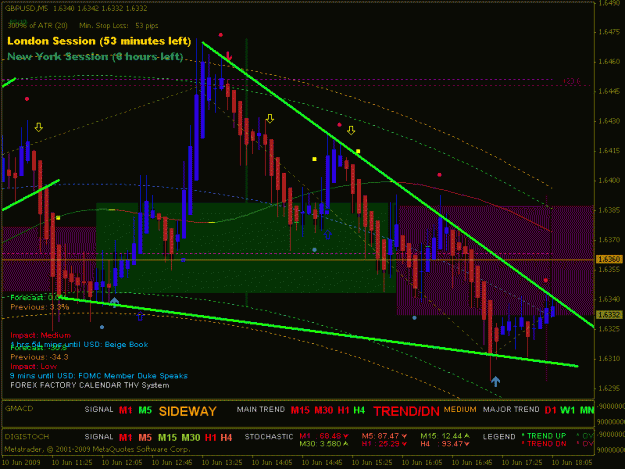Click the M15 main trend indicator in GMACD
This screenshot has width=625, height=469.
tap(300, 410)
